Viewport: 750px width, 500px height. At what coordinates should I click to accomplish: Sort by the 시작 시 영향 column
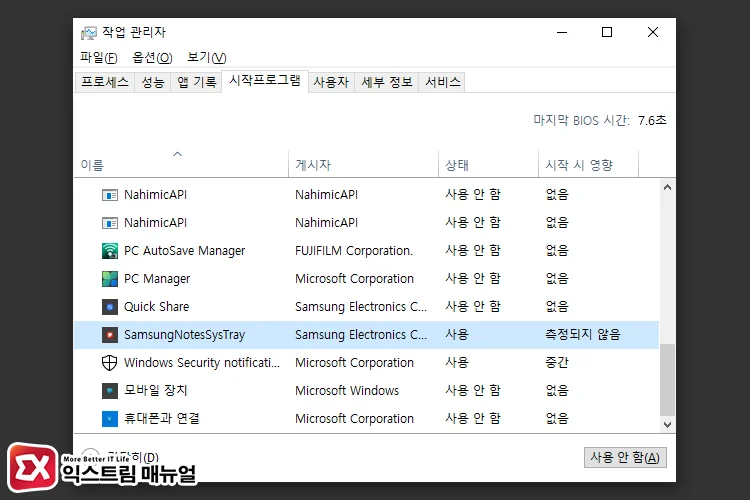588,164
